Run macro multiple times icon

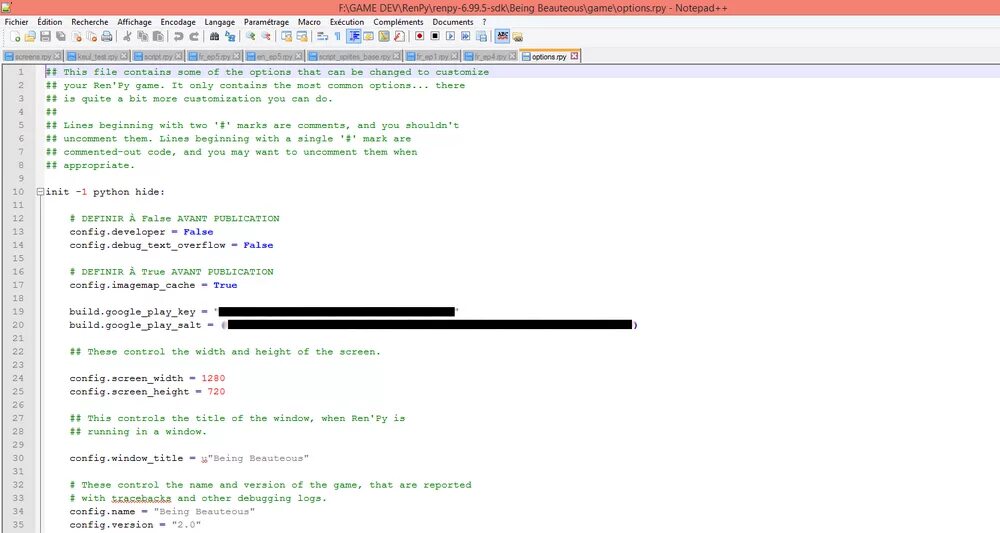pos(466,36)
